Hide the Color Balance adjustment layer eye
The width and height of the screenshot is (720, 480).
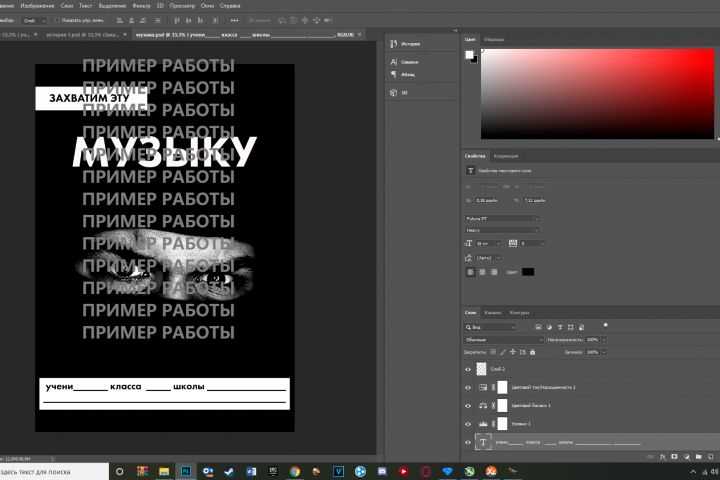[x=468, y=406]
